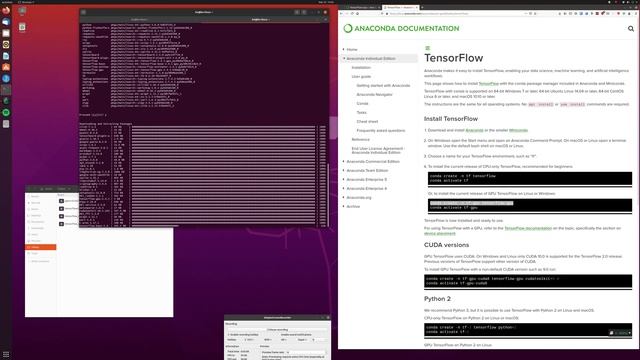Open a new browser tab with plus
The image size is (640, 360).
422,7
